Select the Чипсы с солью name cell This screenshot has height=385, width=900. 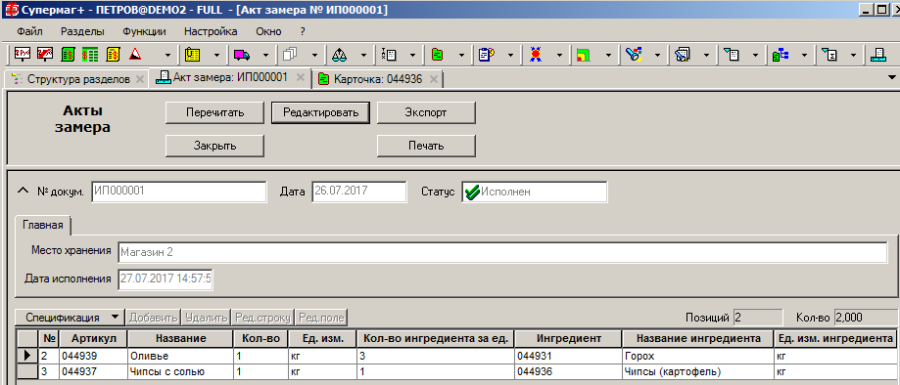point(180,371)
